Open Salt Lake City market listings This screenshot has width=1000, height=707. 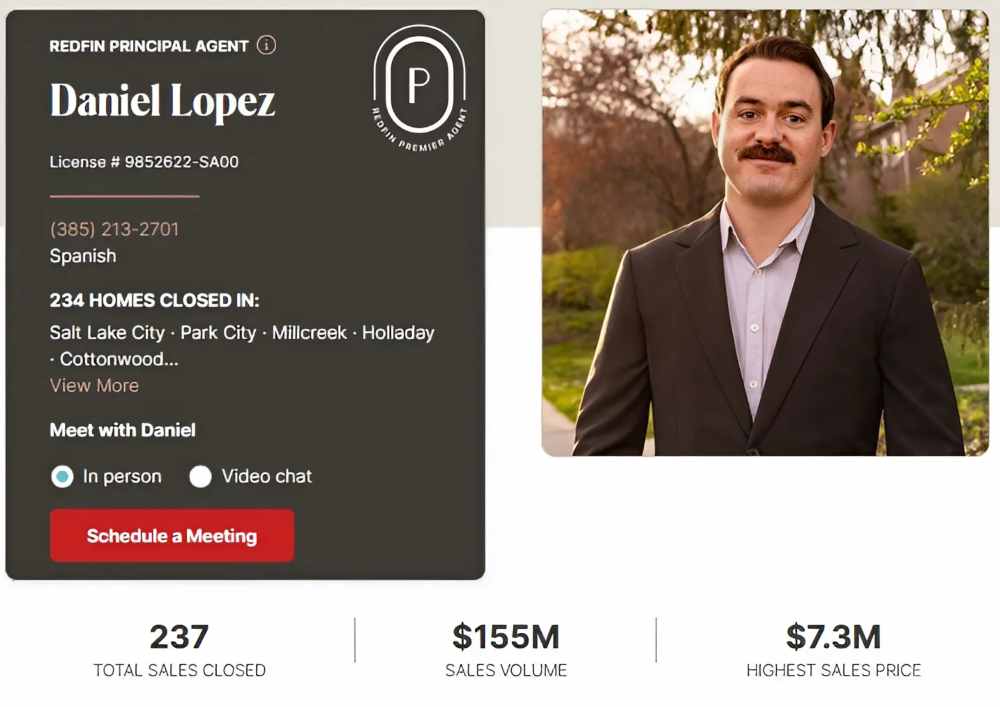click(106, 332)
